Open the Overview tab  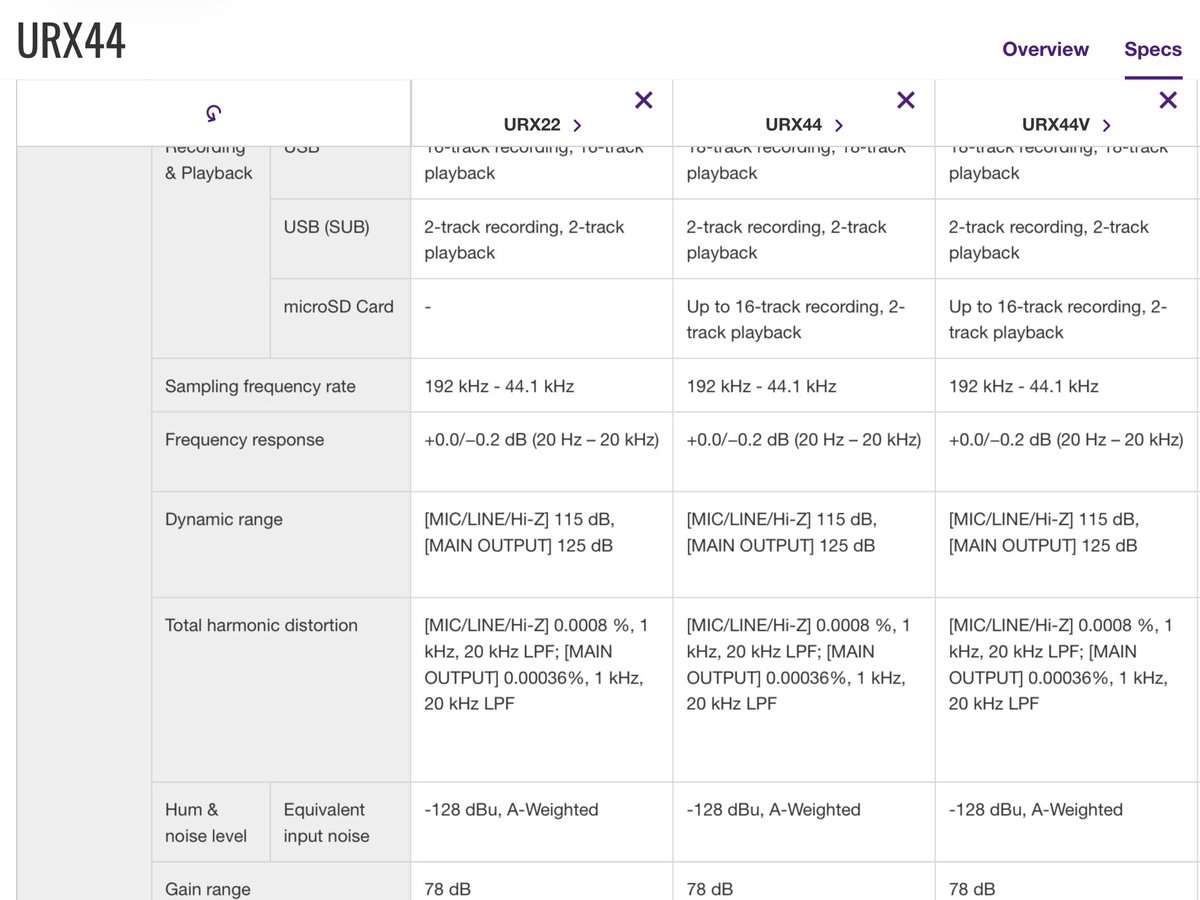[1045, 49]
